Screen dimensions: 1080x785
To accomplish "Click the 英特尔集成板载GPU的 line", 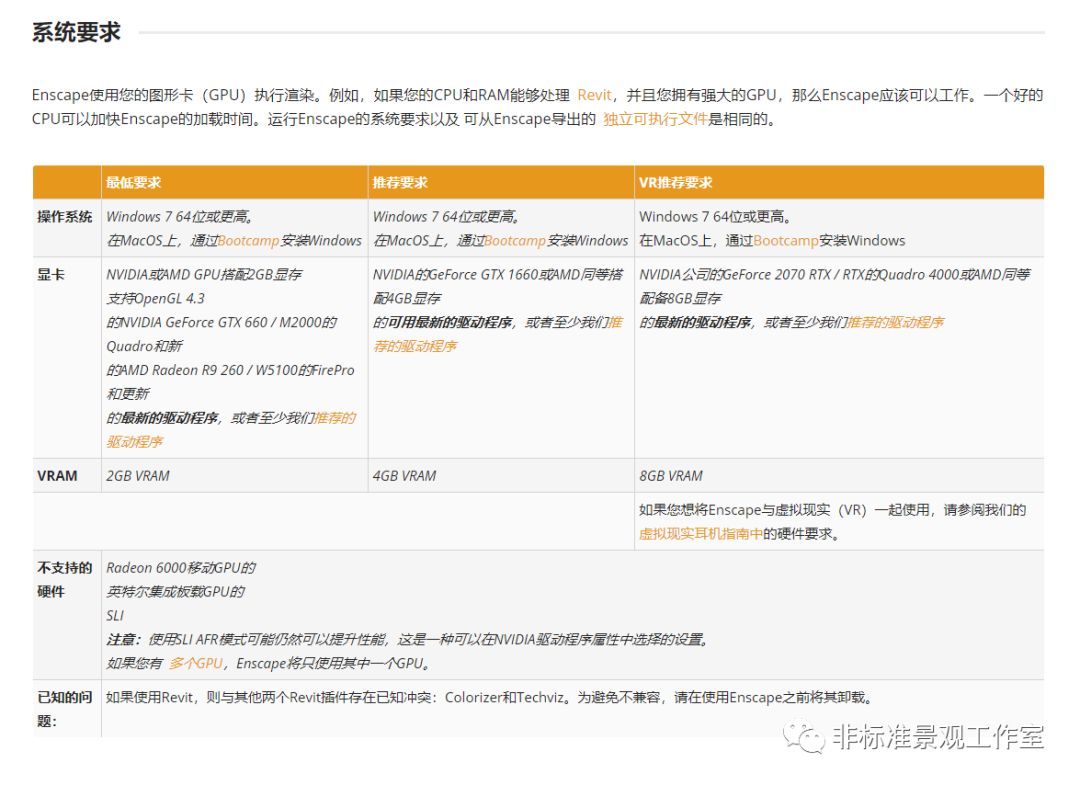I will (x=176, y=592).
